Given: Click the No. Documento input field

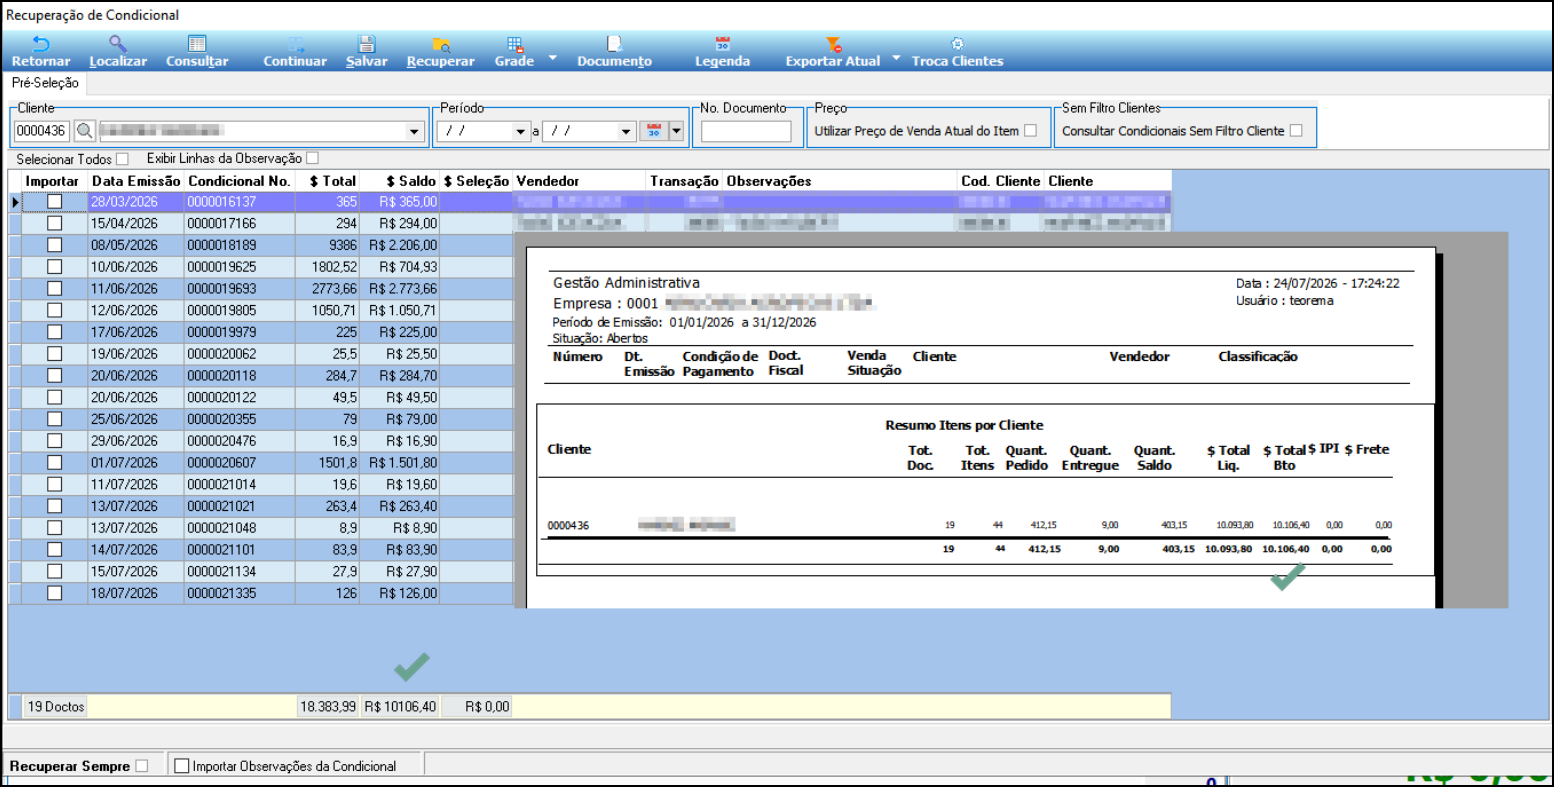Looking at the screenshot, I should click(746, 131).
